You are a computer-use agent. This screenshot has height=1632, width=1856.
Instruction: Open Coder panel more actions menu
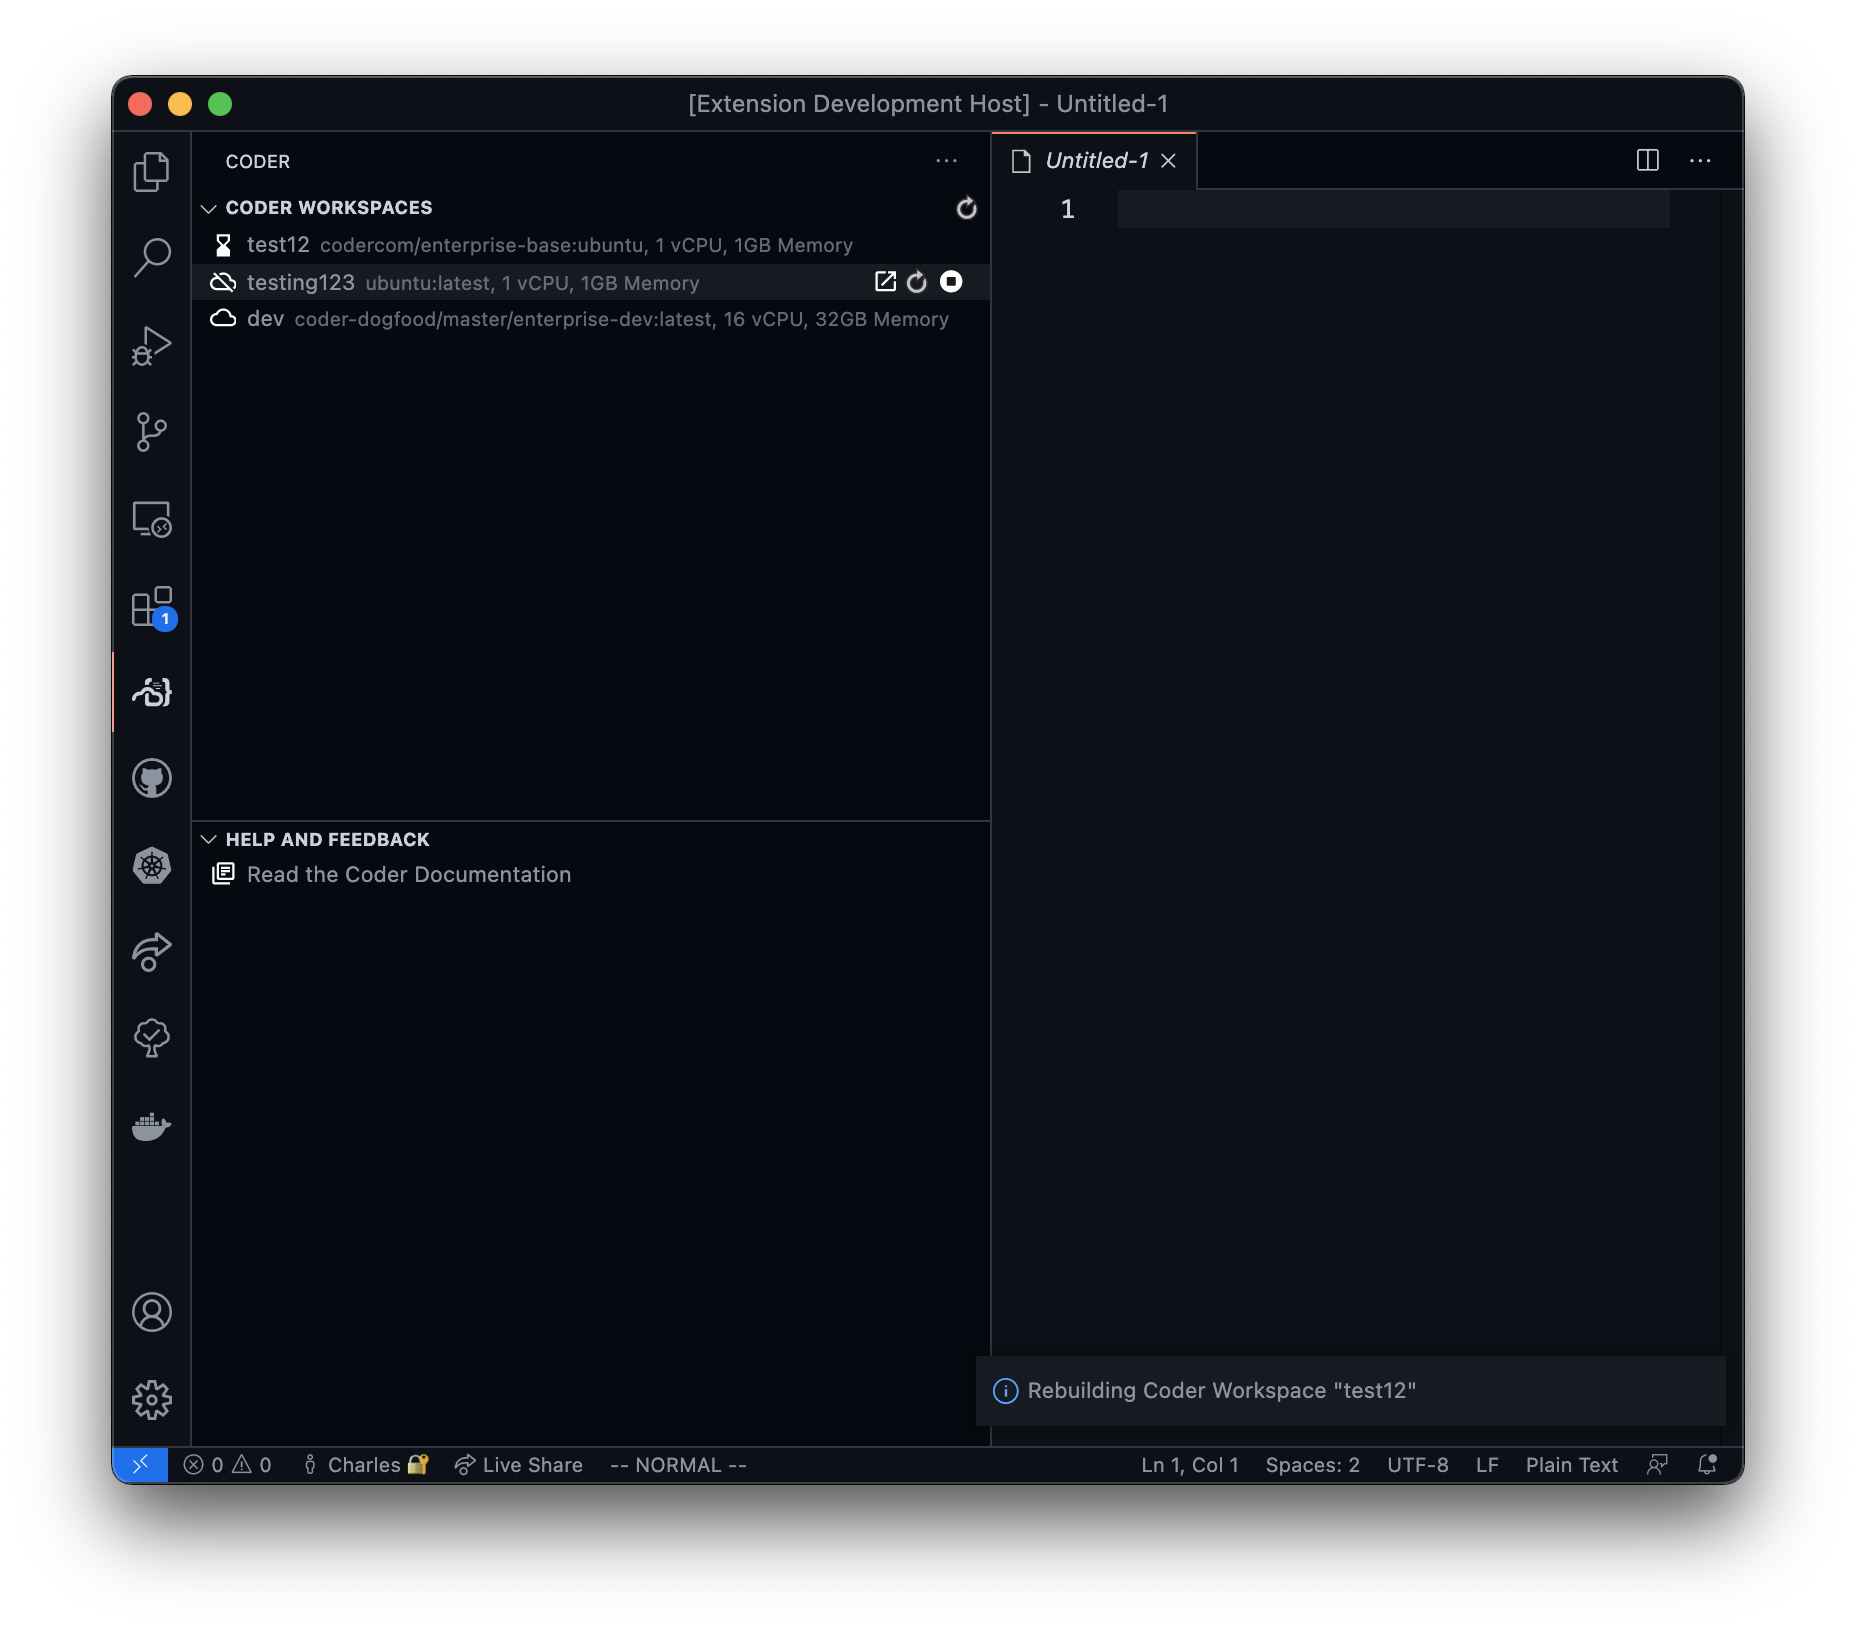tap(946, 161)
